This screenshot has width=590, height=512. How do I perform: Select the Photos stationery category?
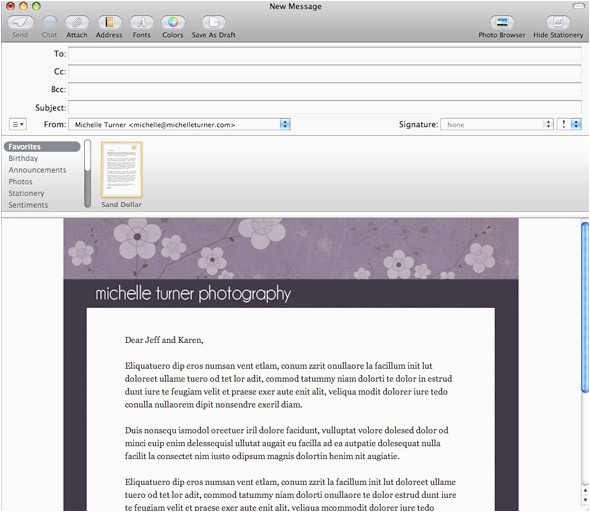tap(20, 182)
